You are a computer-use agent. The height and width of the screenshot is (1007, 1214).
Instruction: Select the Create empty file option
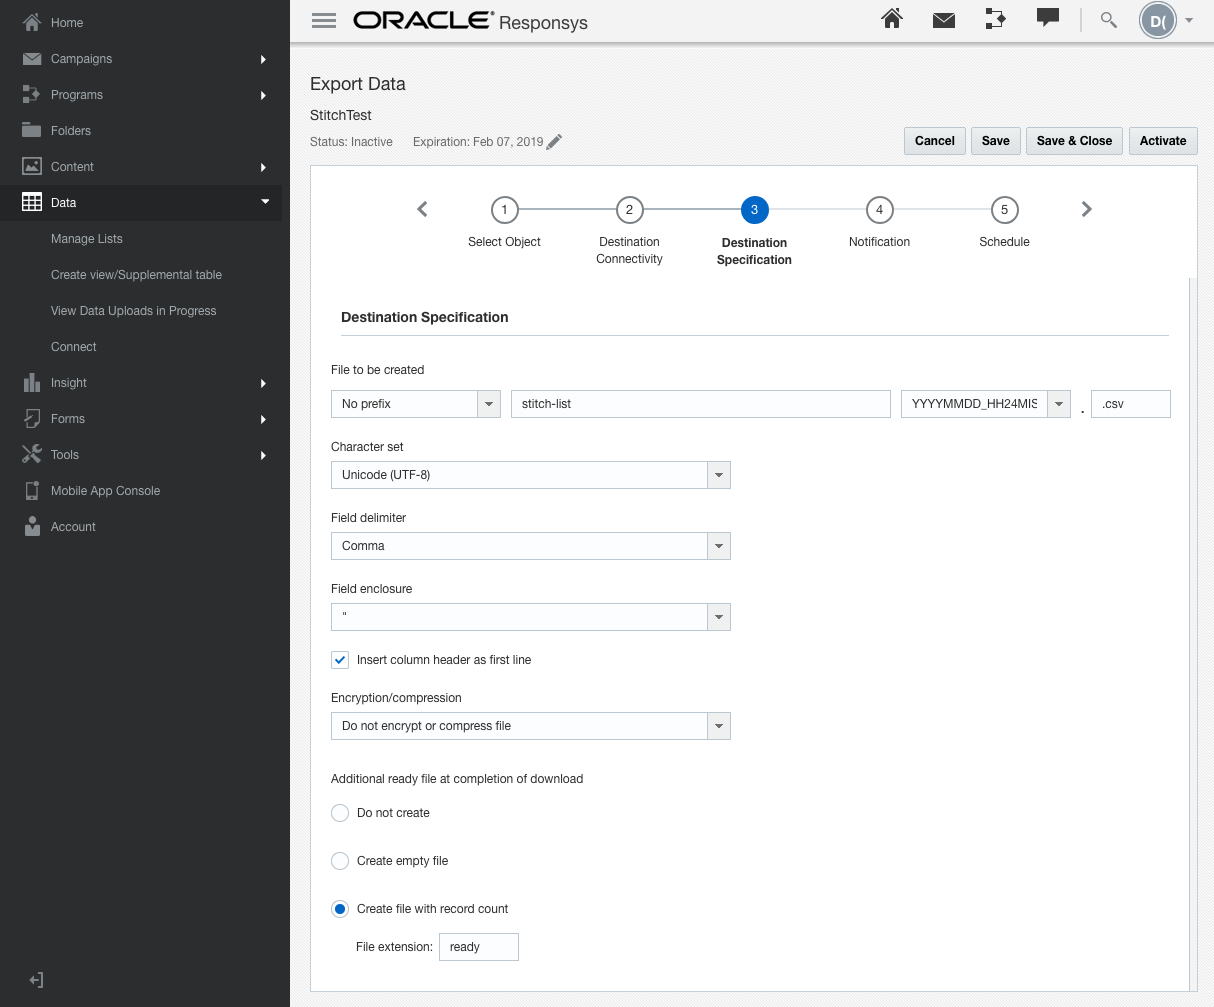coord(340,861)
